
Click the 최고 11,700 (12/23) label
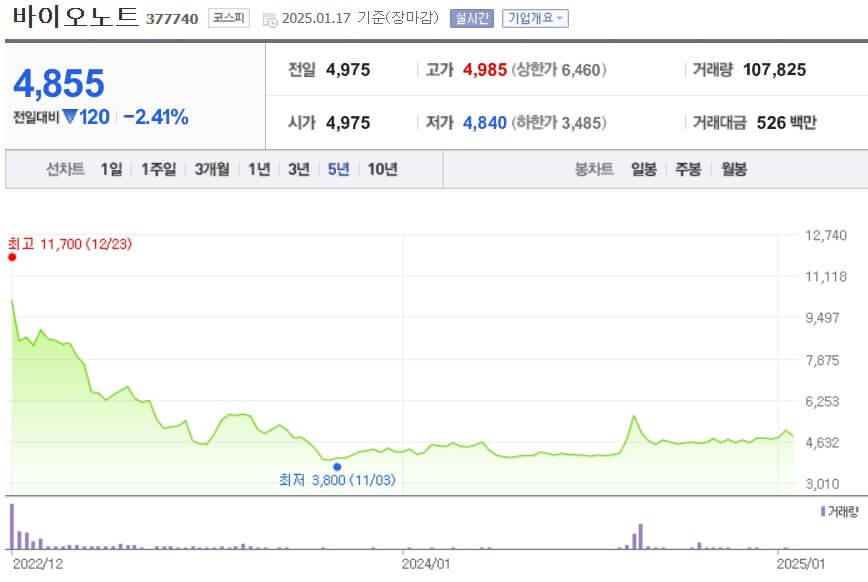point(70,244)
